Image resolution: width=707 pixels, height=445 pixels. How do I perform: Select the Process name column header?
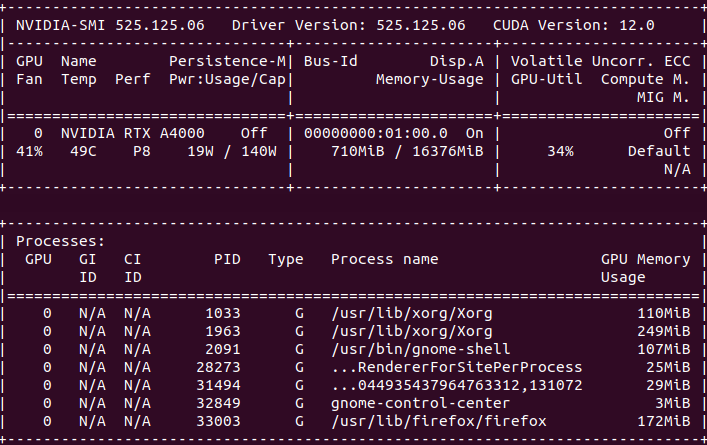click(x=385, y=259)
